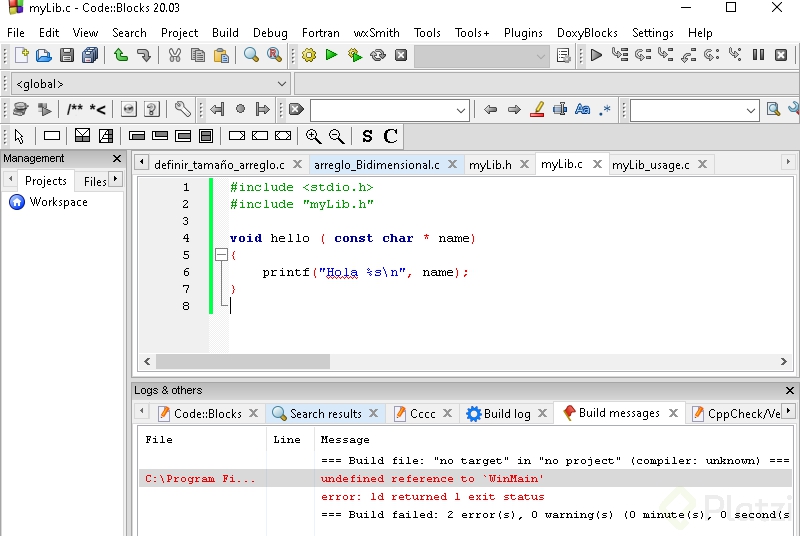Image resolution: width=800 pixels, height=536 pixels.
Task: Stop the debugger icon
Action: click(781, 55)
